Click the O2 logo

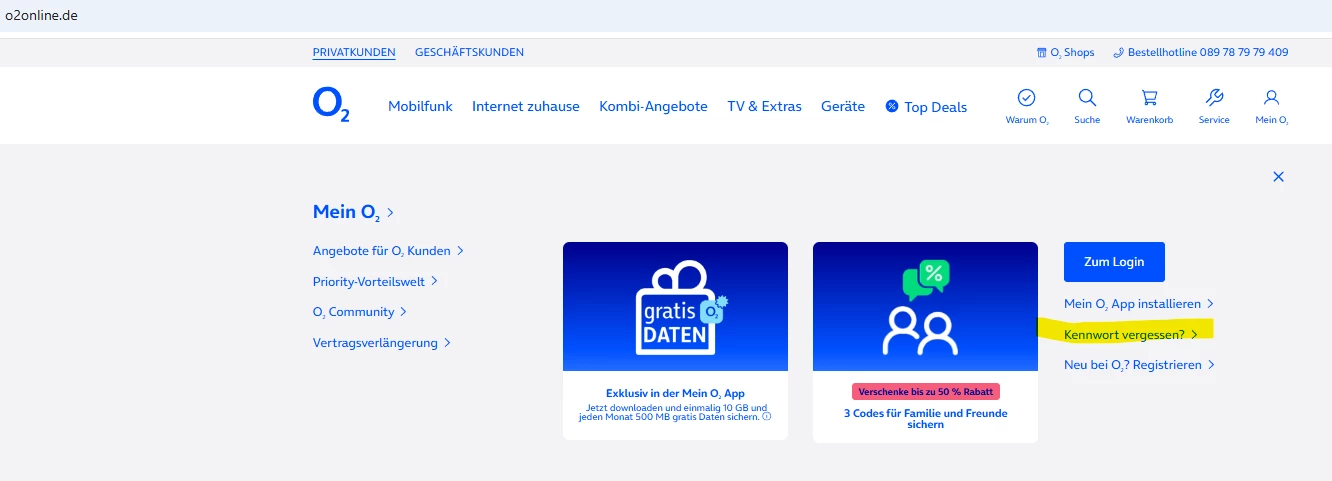tap(331, 105)
